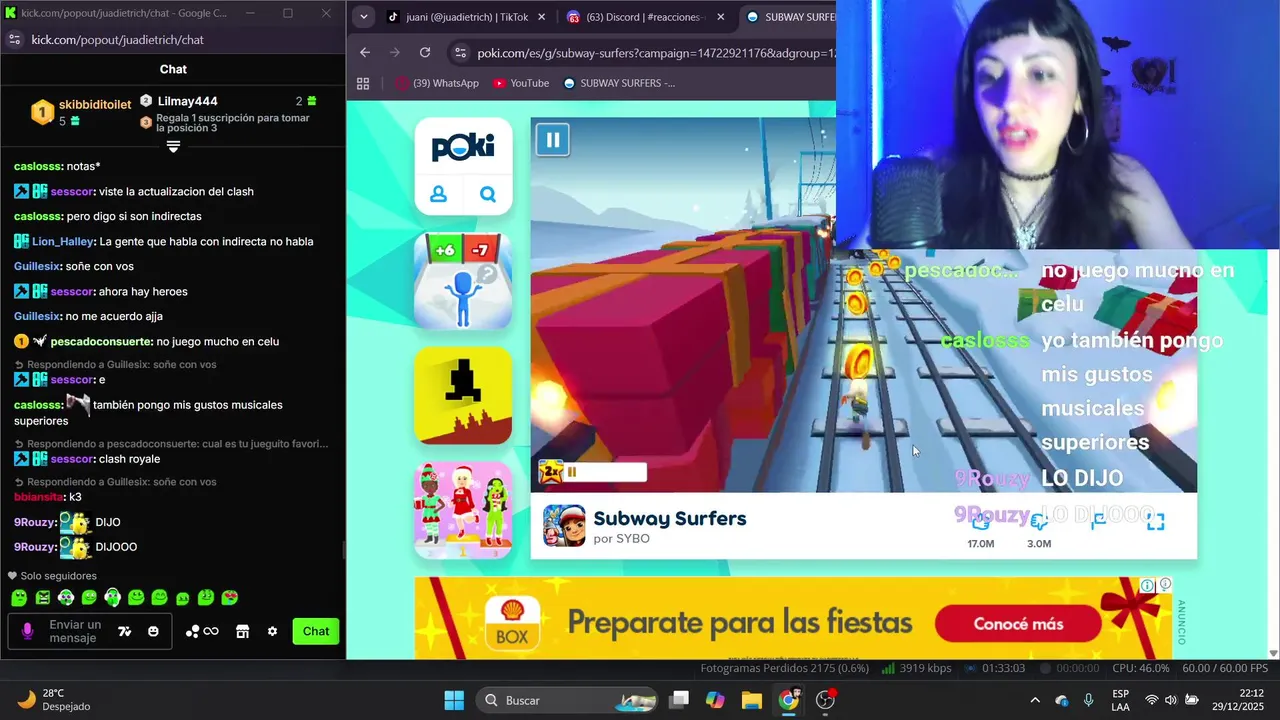
Task: Enter fullscreen mode for the game
Action: 1155,521
